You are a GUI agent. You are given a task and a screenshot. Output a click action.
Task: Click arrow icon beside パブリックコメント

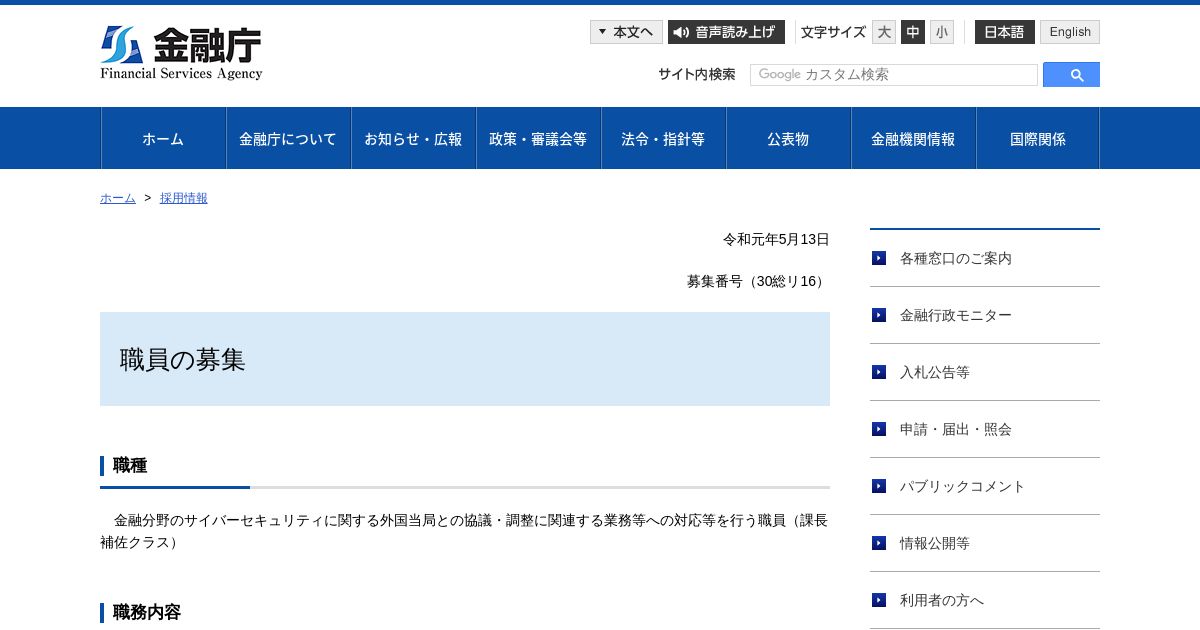coord(879,486)
